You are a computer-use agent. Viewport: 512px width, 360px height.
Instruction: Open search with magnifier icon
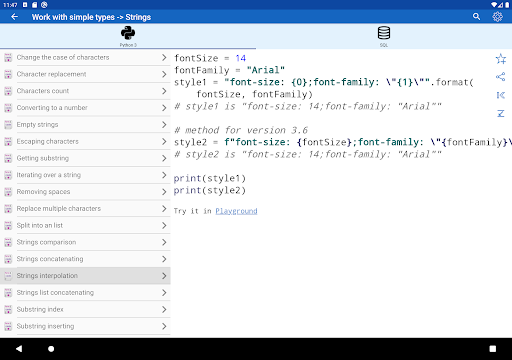pos(476,17)
